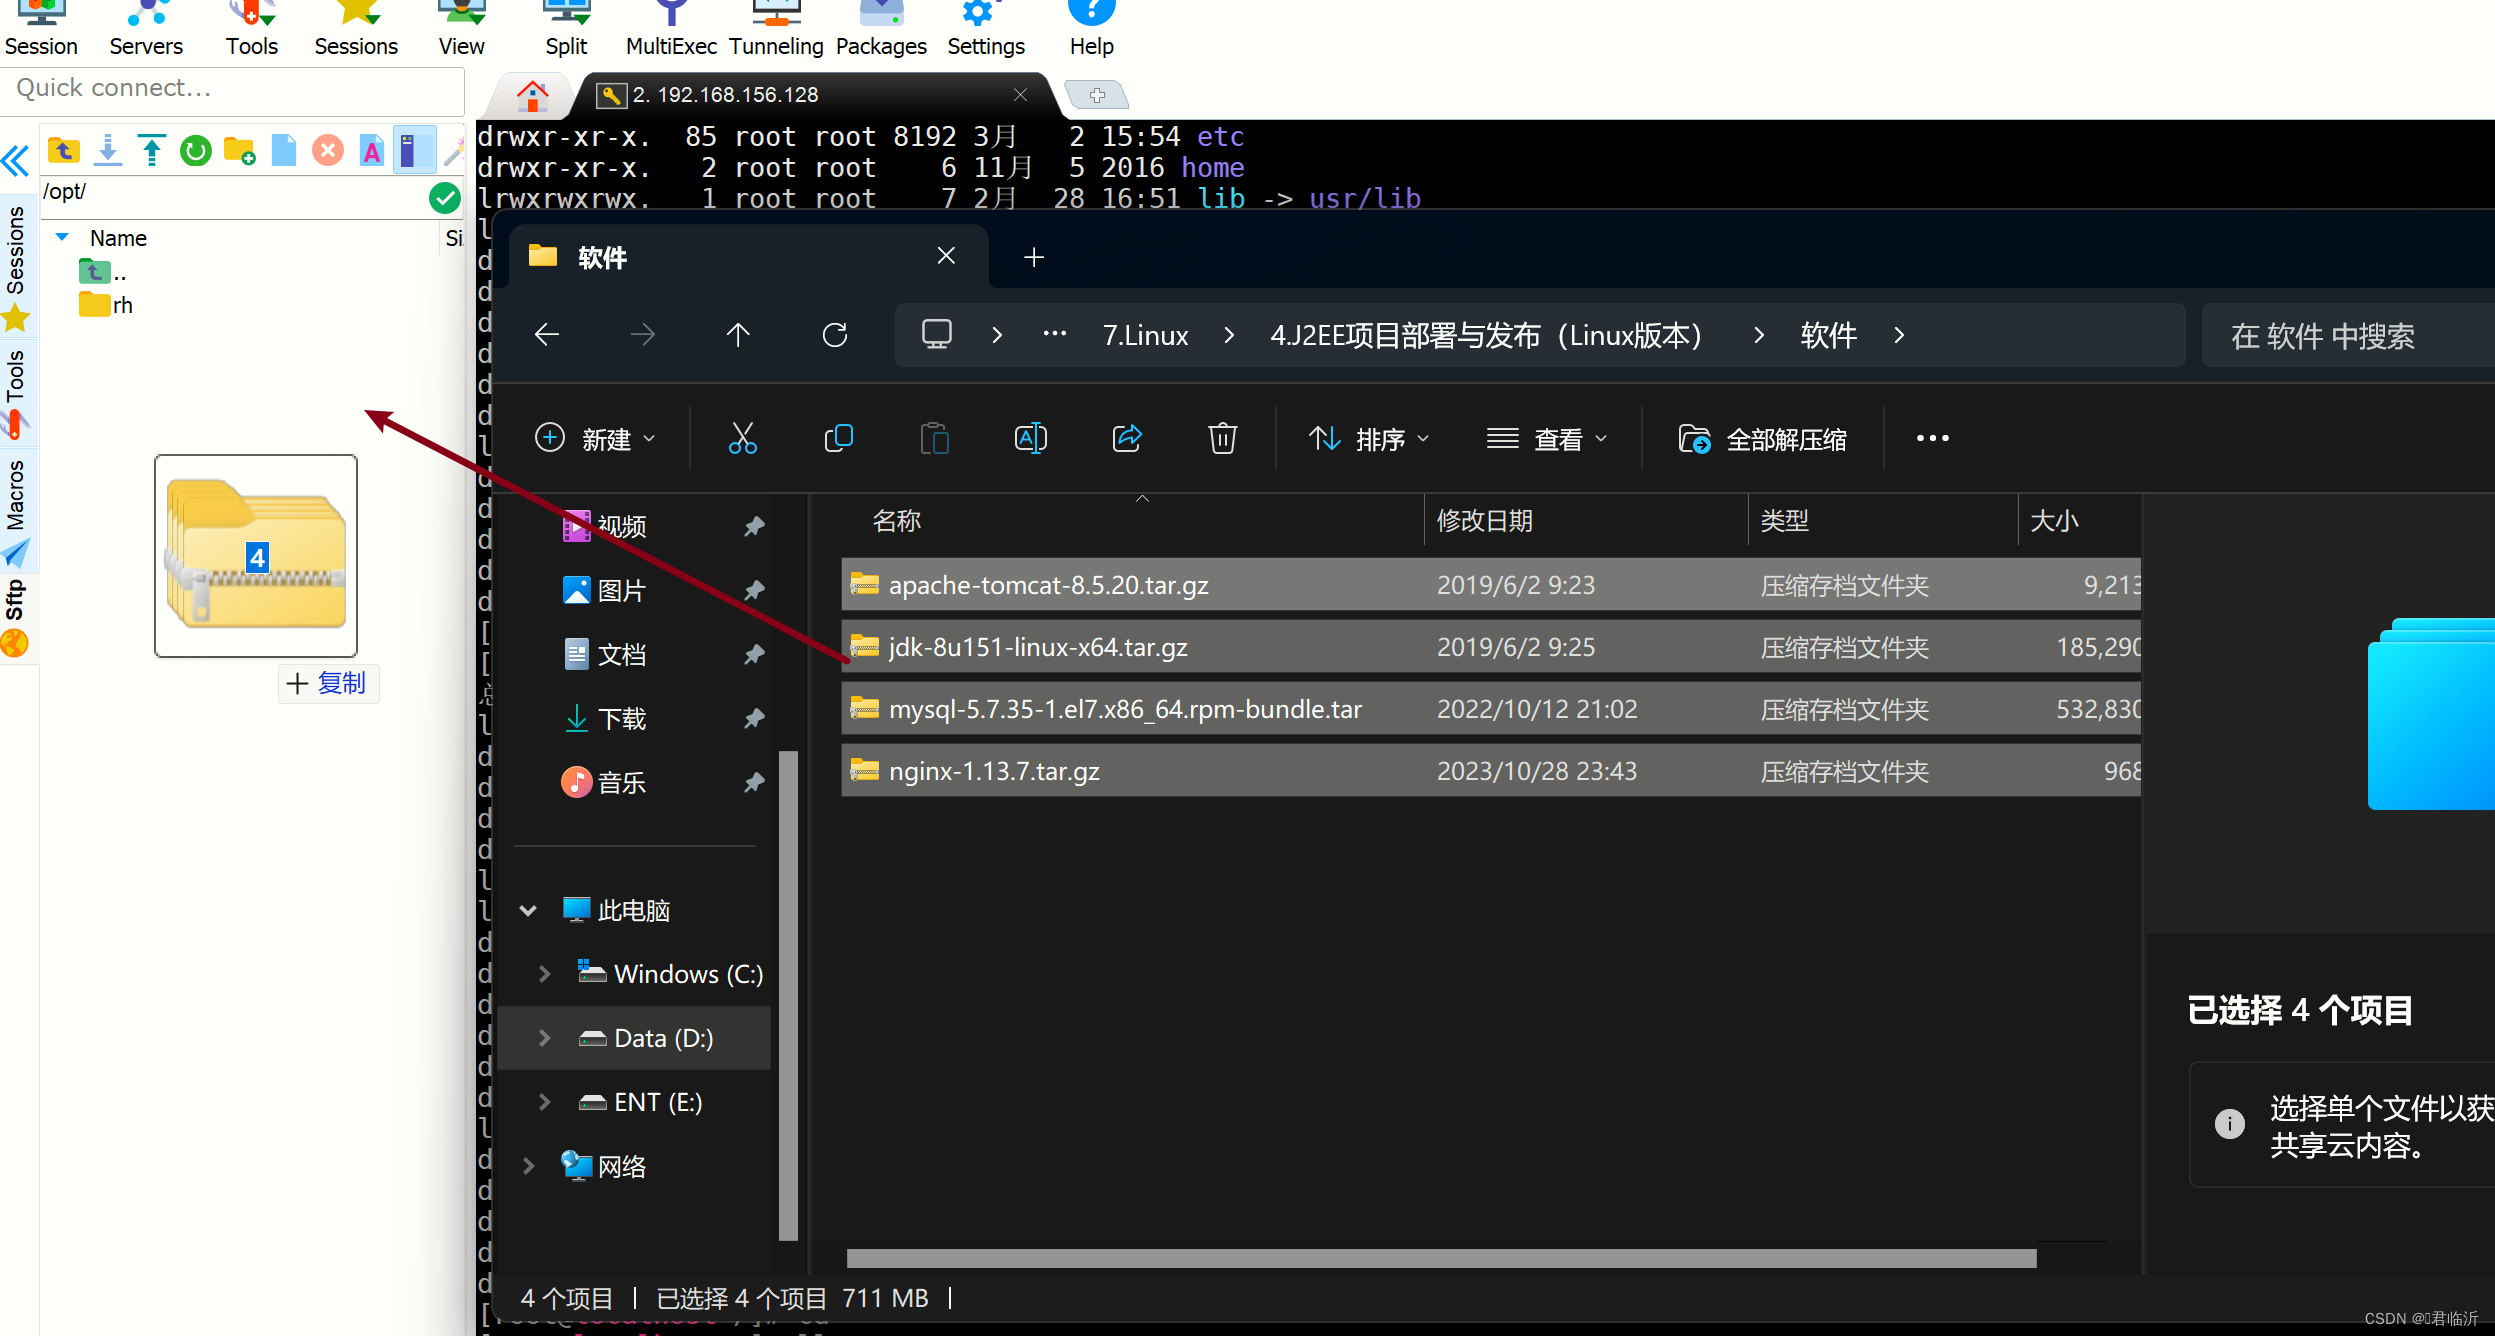Refresh the SFTP folder with green icon
The width and height of the screenshot is (2495, 1336).
click(x=196, y=151)
